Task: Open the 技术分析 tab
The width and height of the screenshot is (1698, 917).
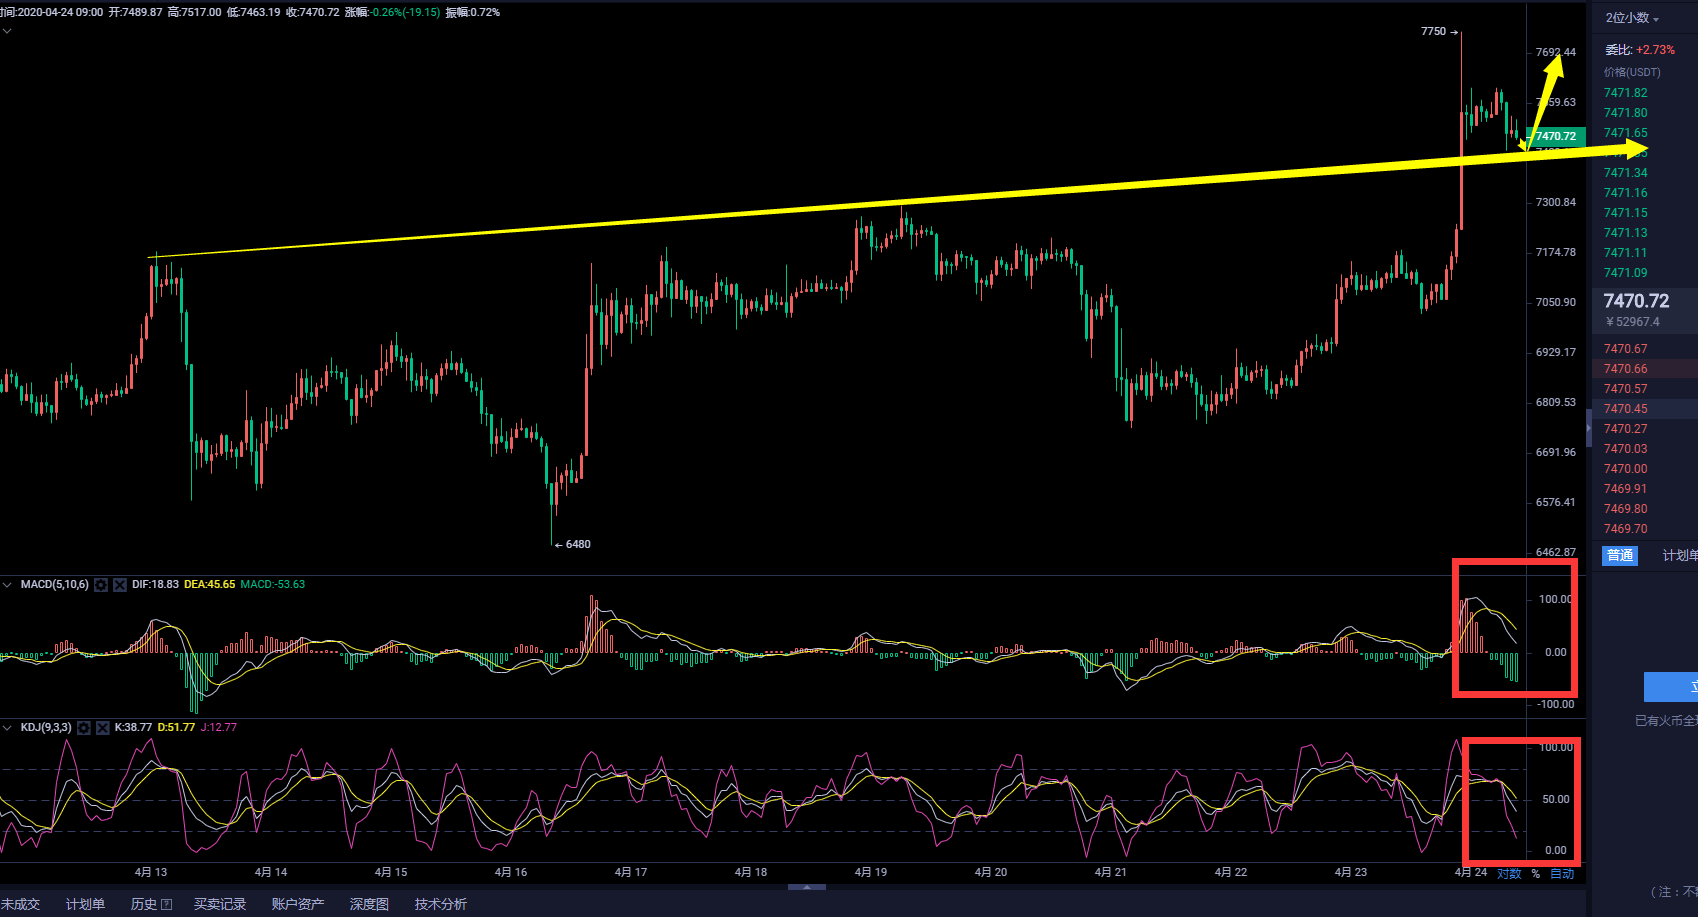Action: pyautogui.click(x=441, y=904)
